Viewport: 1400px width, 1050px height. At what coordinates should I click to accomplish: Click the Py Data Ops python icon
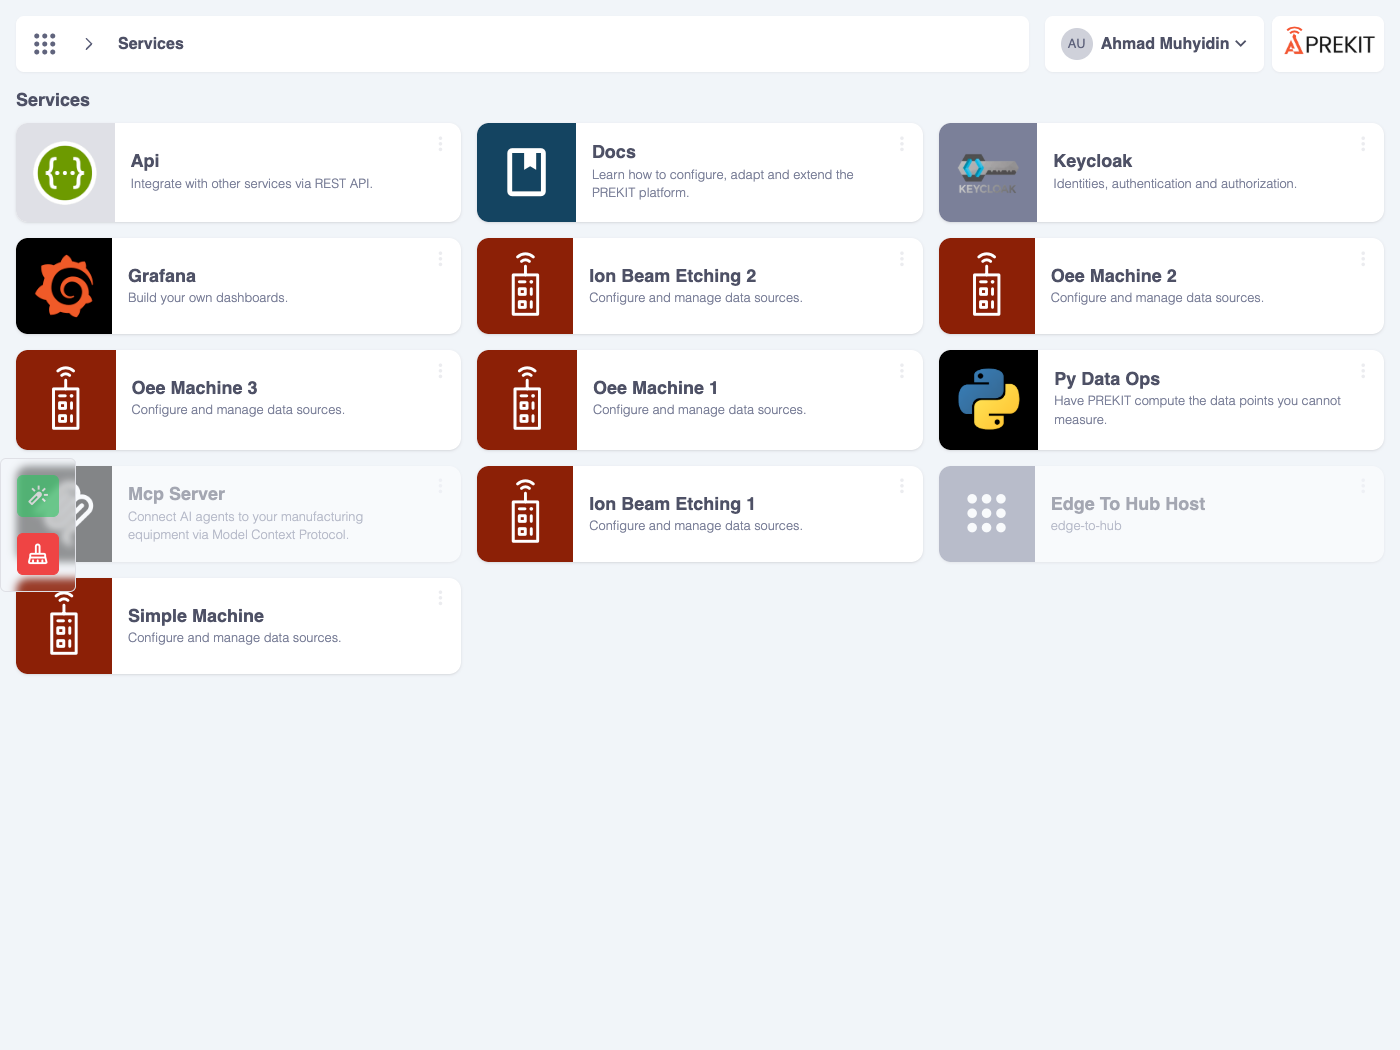pos(988,400)
